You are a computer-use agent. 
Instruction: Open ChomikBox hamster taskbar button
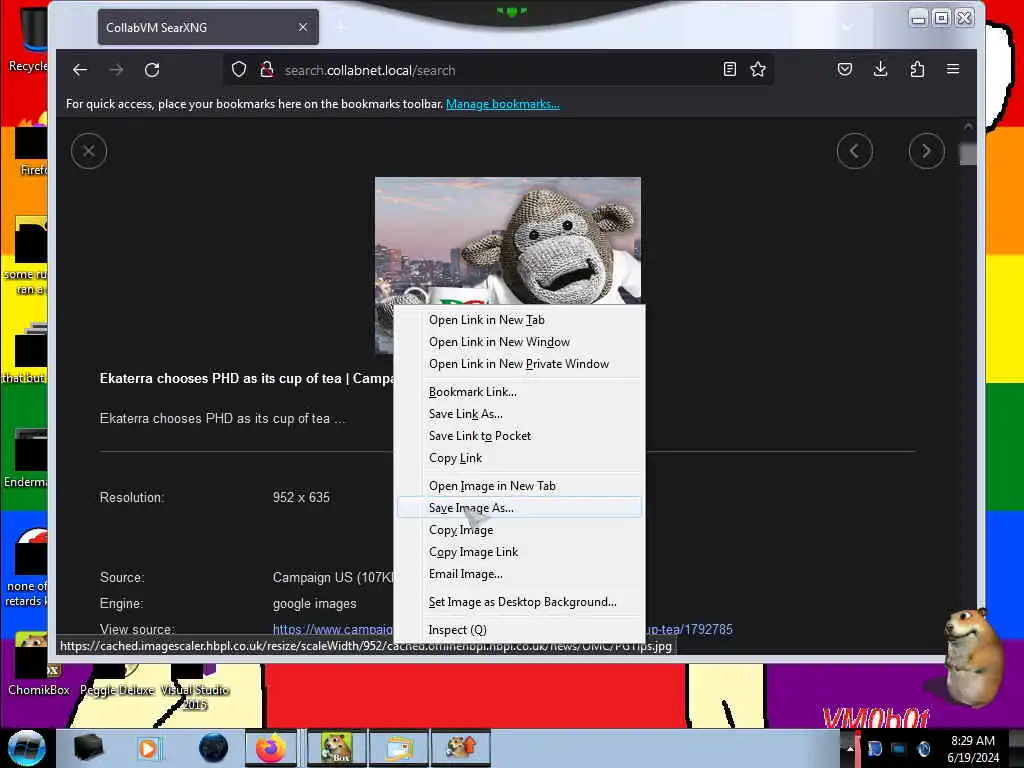[x=336, y=748]
